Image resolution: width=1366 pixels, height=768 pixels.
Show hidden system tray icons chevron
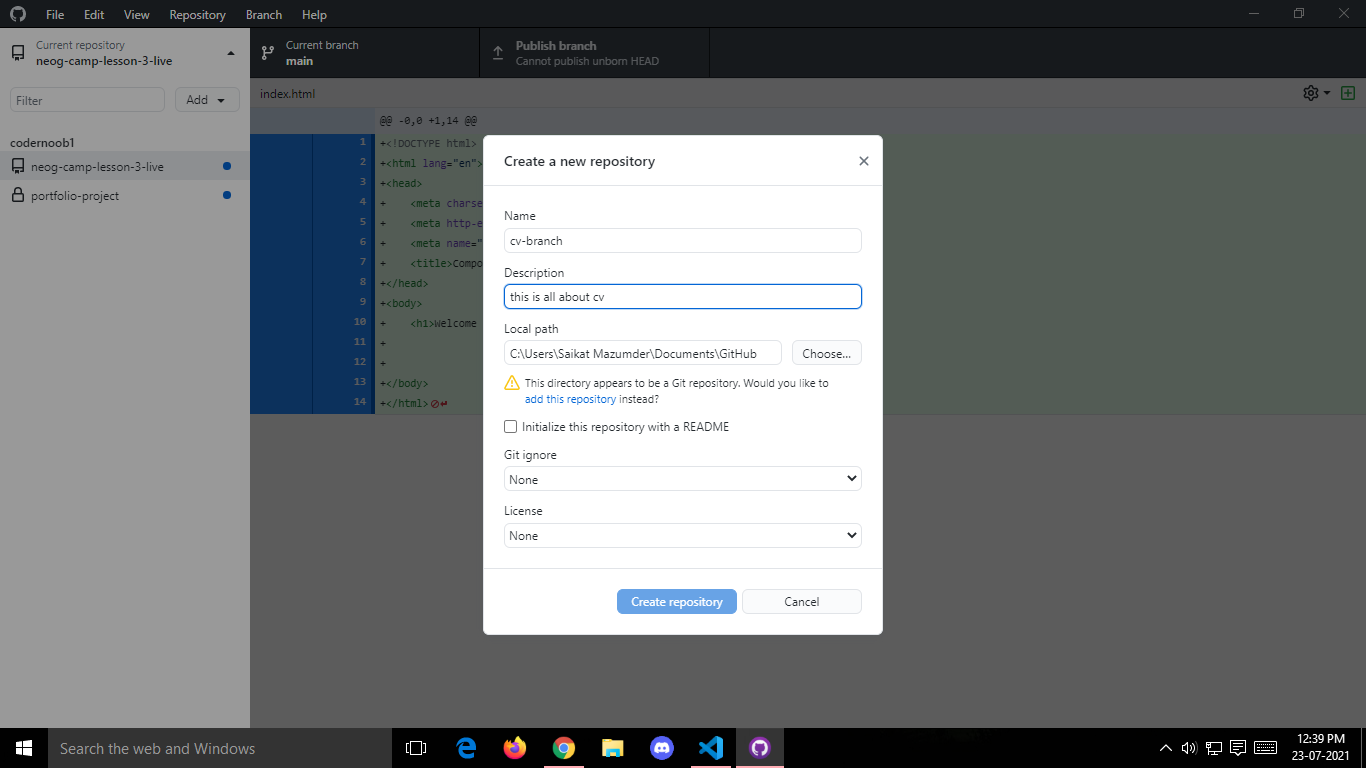click(x=1166, y=748)
